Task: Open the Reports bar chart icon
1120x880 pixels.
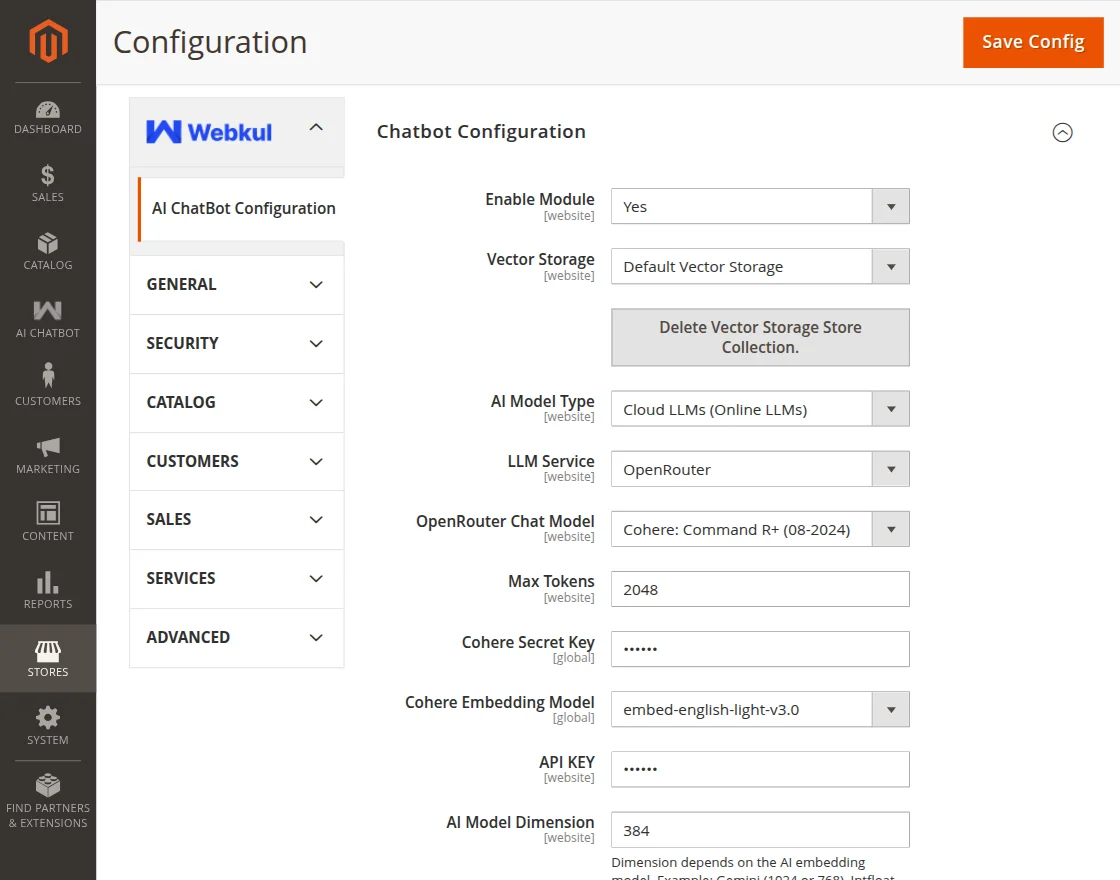Action: [x=48, y=583]
